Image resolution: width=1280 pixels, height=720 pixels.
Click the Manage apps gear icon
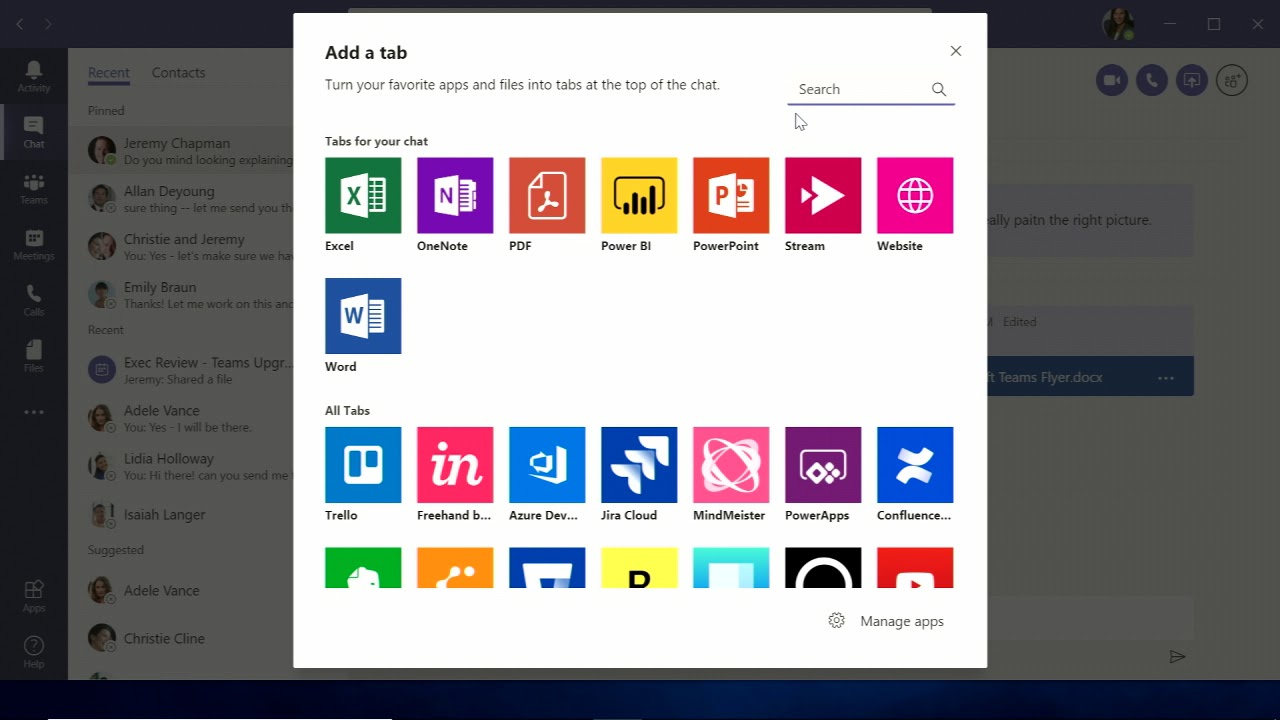tap(837, 621)
